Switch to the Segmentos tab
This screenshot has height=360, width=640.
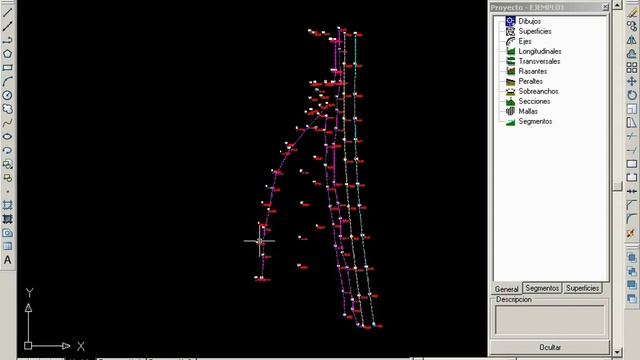click(x=542, y=288)
